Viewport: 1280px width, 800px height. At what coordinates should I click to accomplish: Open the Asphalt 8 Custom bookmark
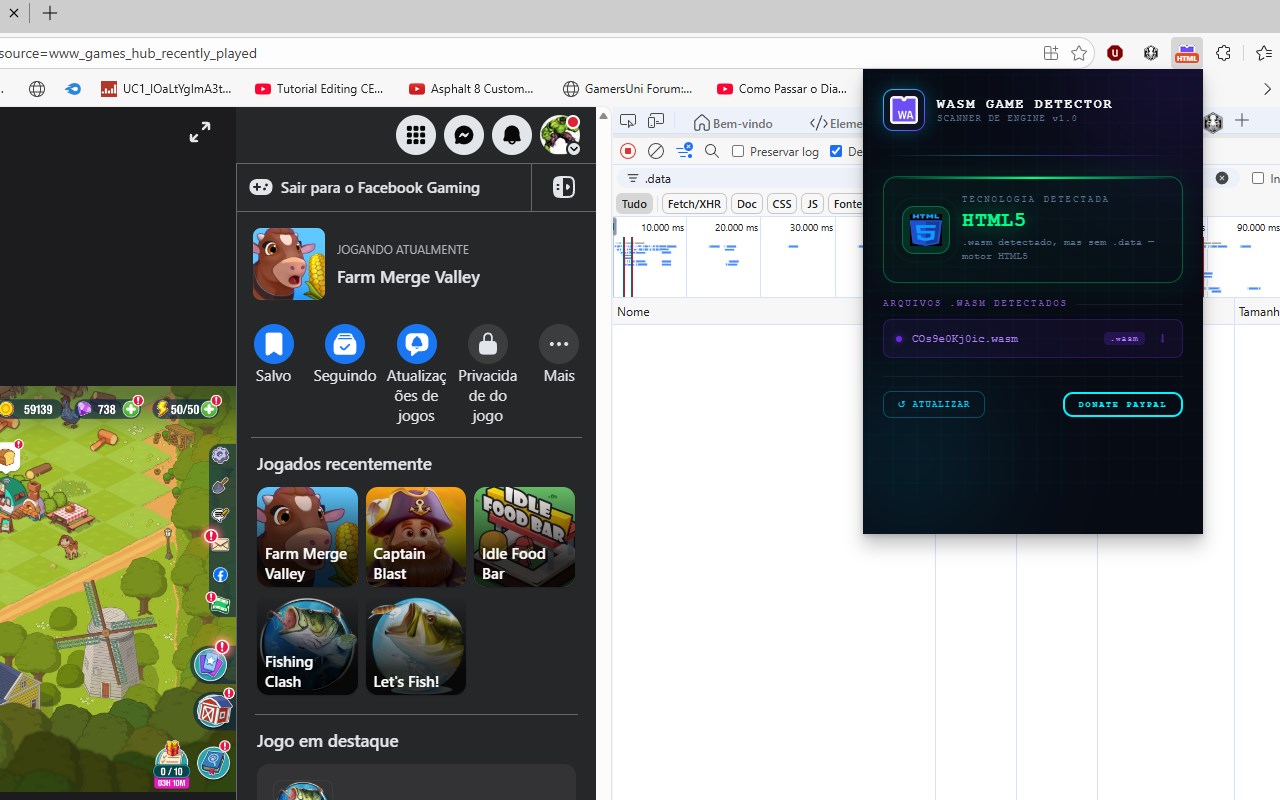[x=472, y=89]
